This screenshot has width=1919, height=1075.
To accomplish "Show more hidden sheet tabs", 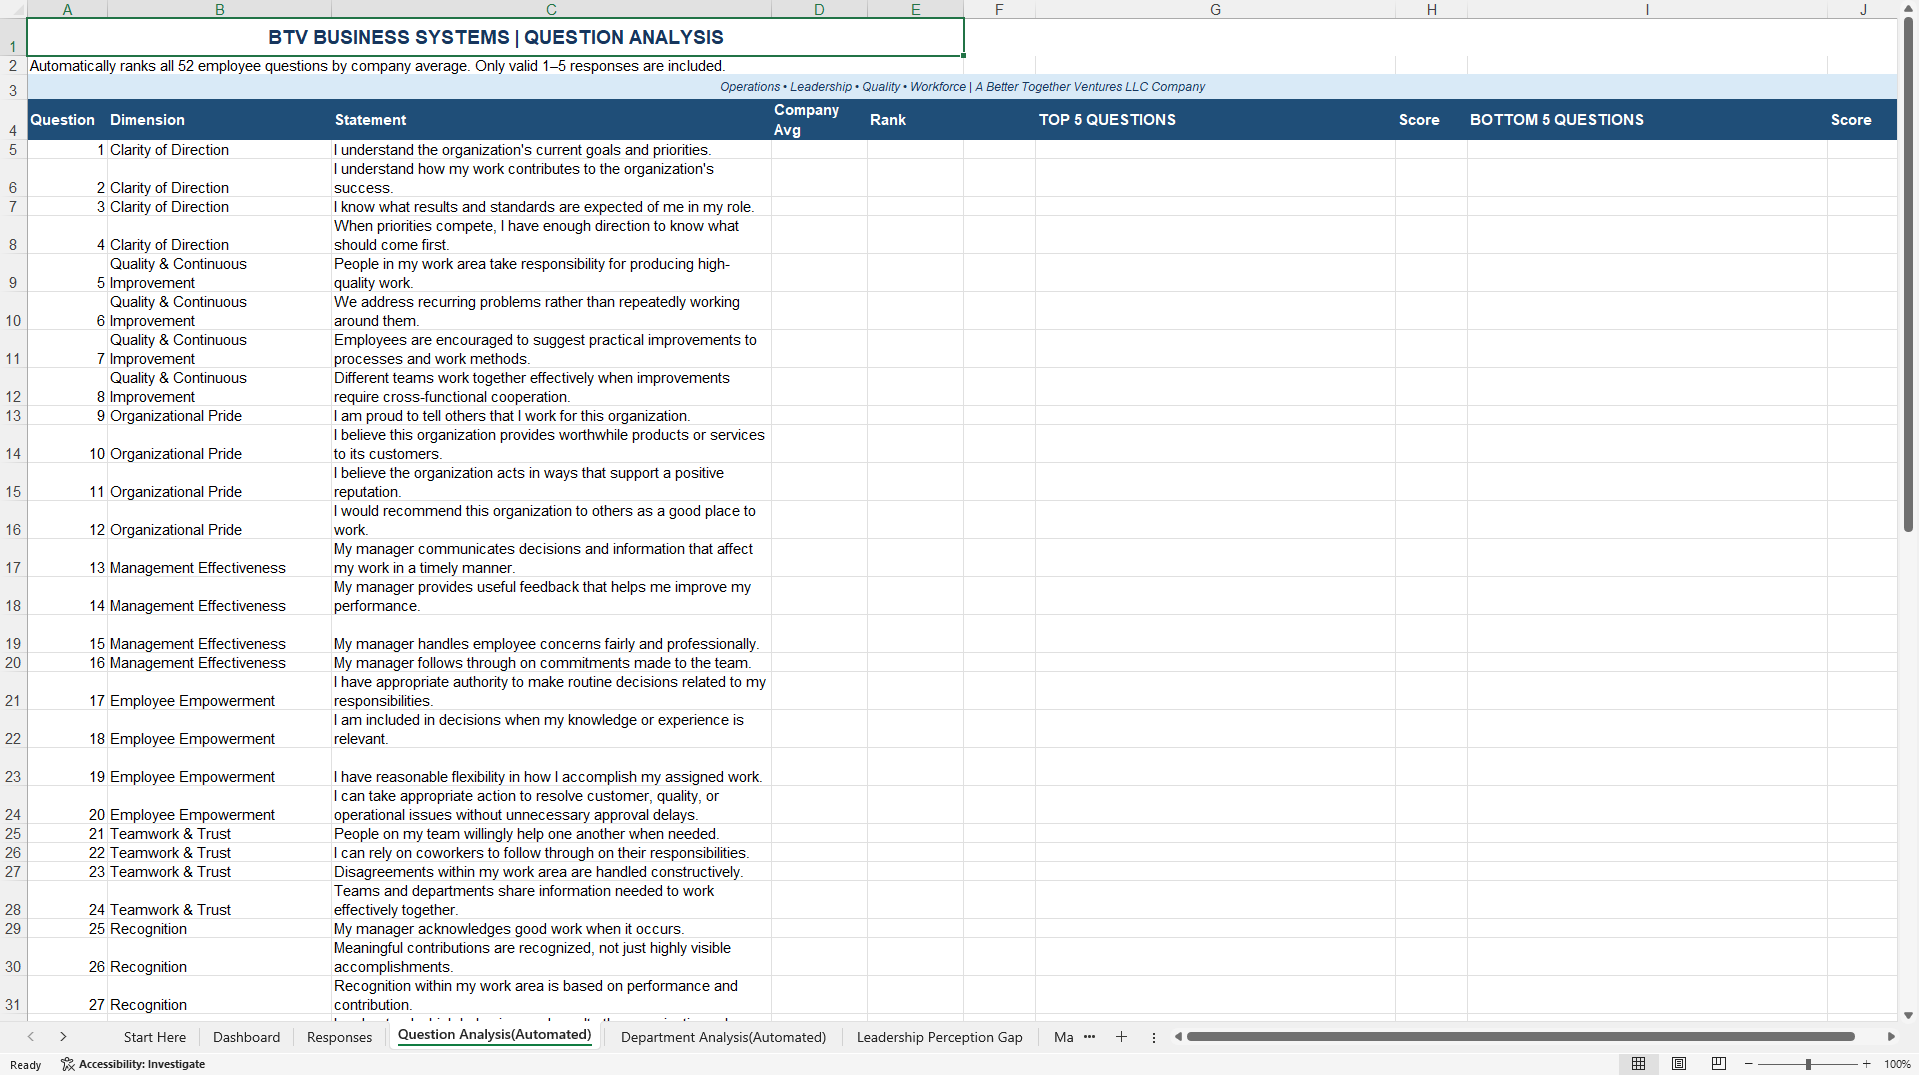I will [1089, 1037].
